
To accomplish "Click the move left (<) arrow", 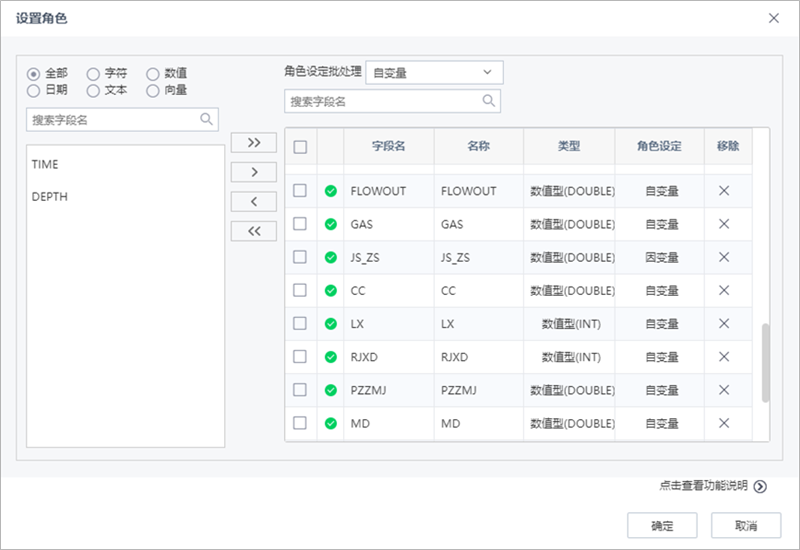I will (253, 202).
